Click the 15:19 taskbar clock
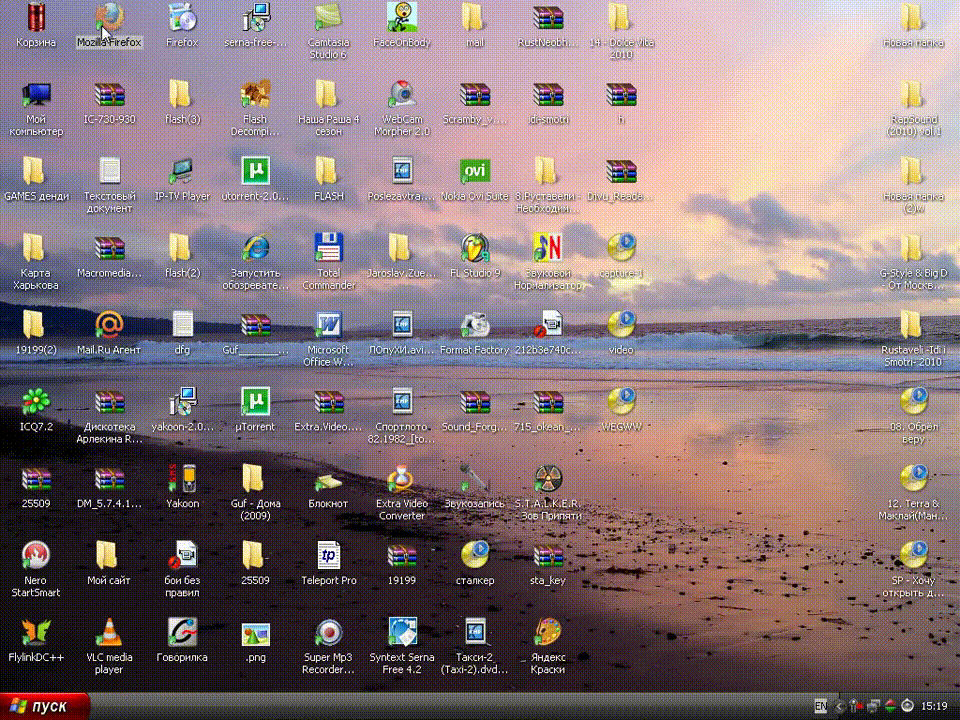This screenshot has height=720, width=960. [933, 706]
